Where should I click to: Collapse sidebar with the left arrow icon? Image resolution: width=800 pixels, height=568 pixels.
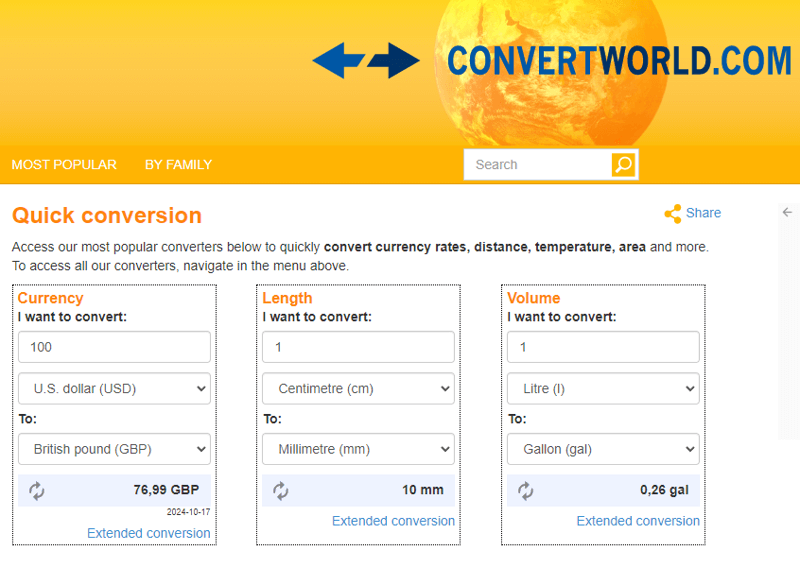(787, 212)
